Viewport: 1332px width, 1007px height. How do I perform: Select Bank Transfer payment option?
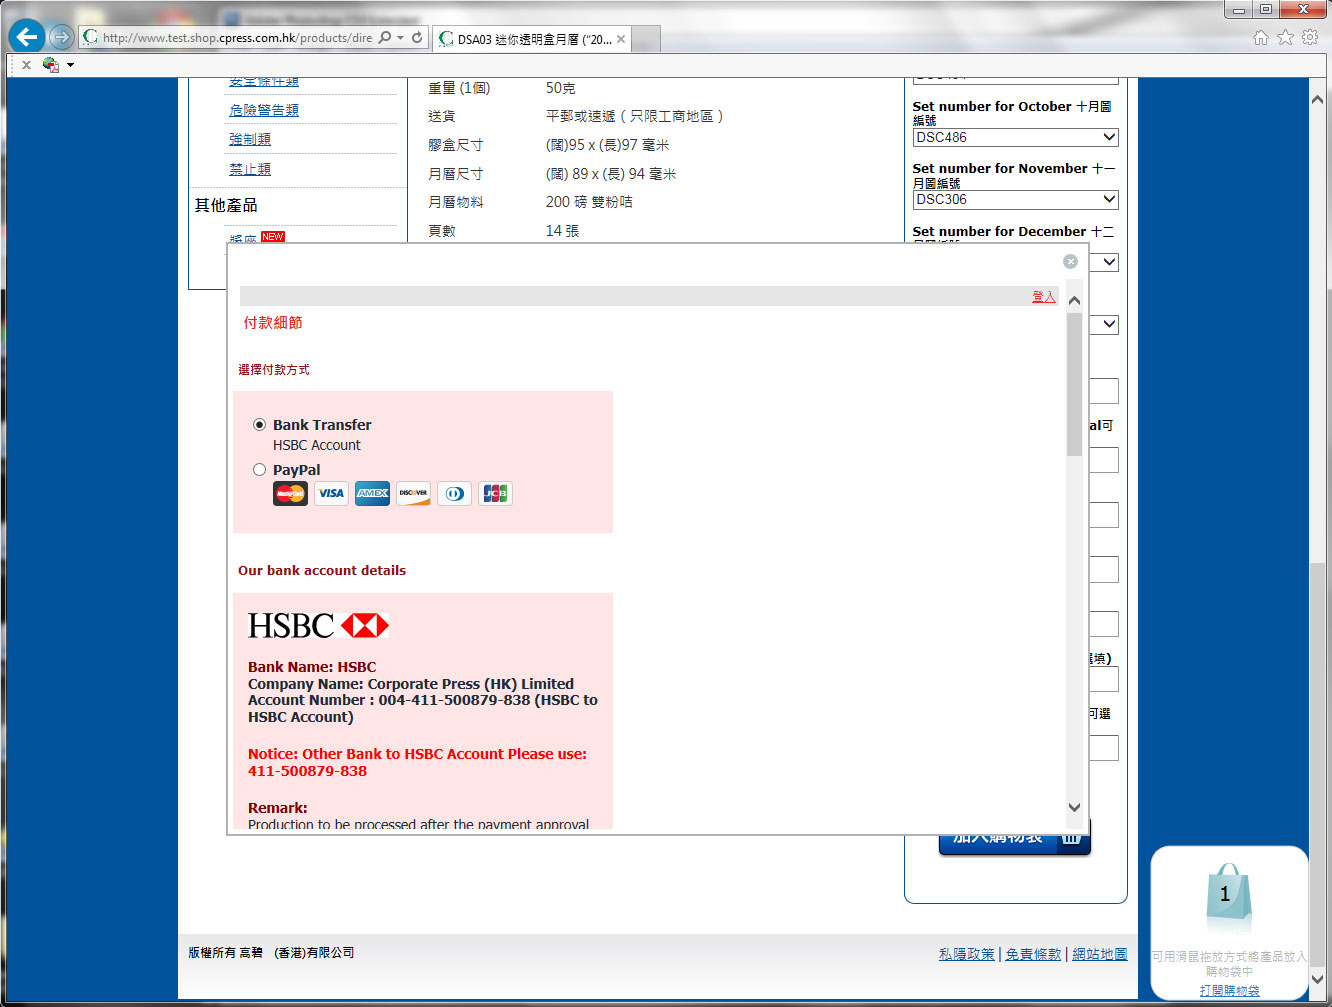[260, 425]
